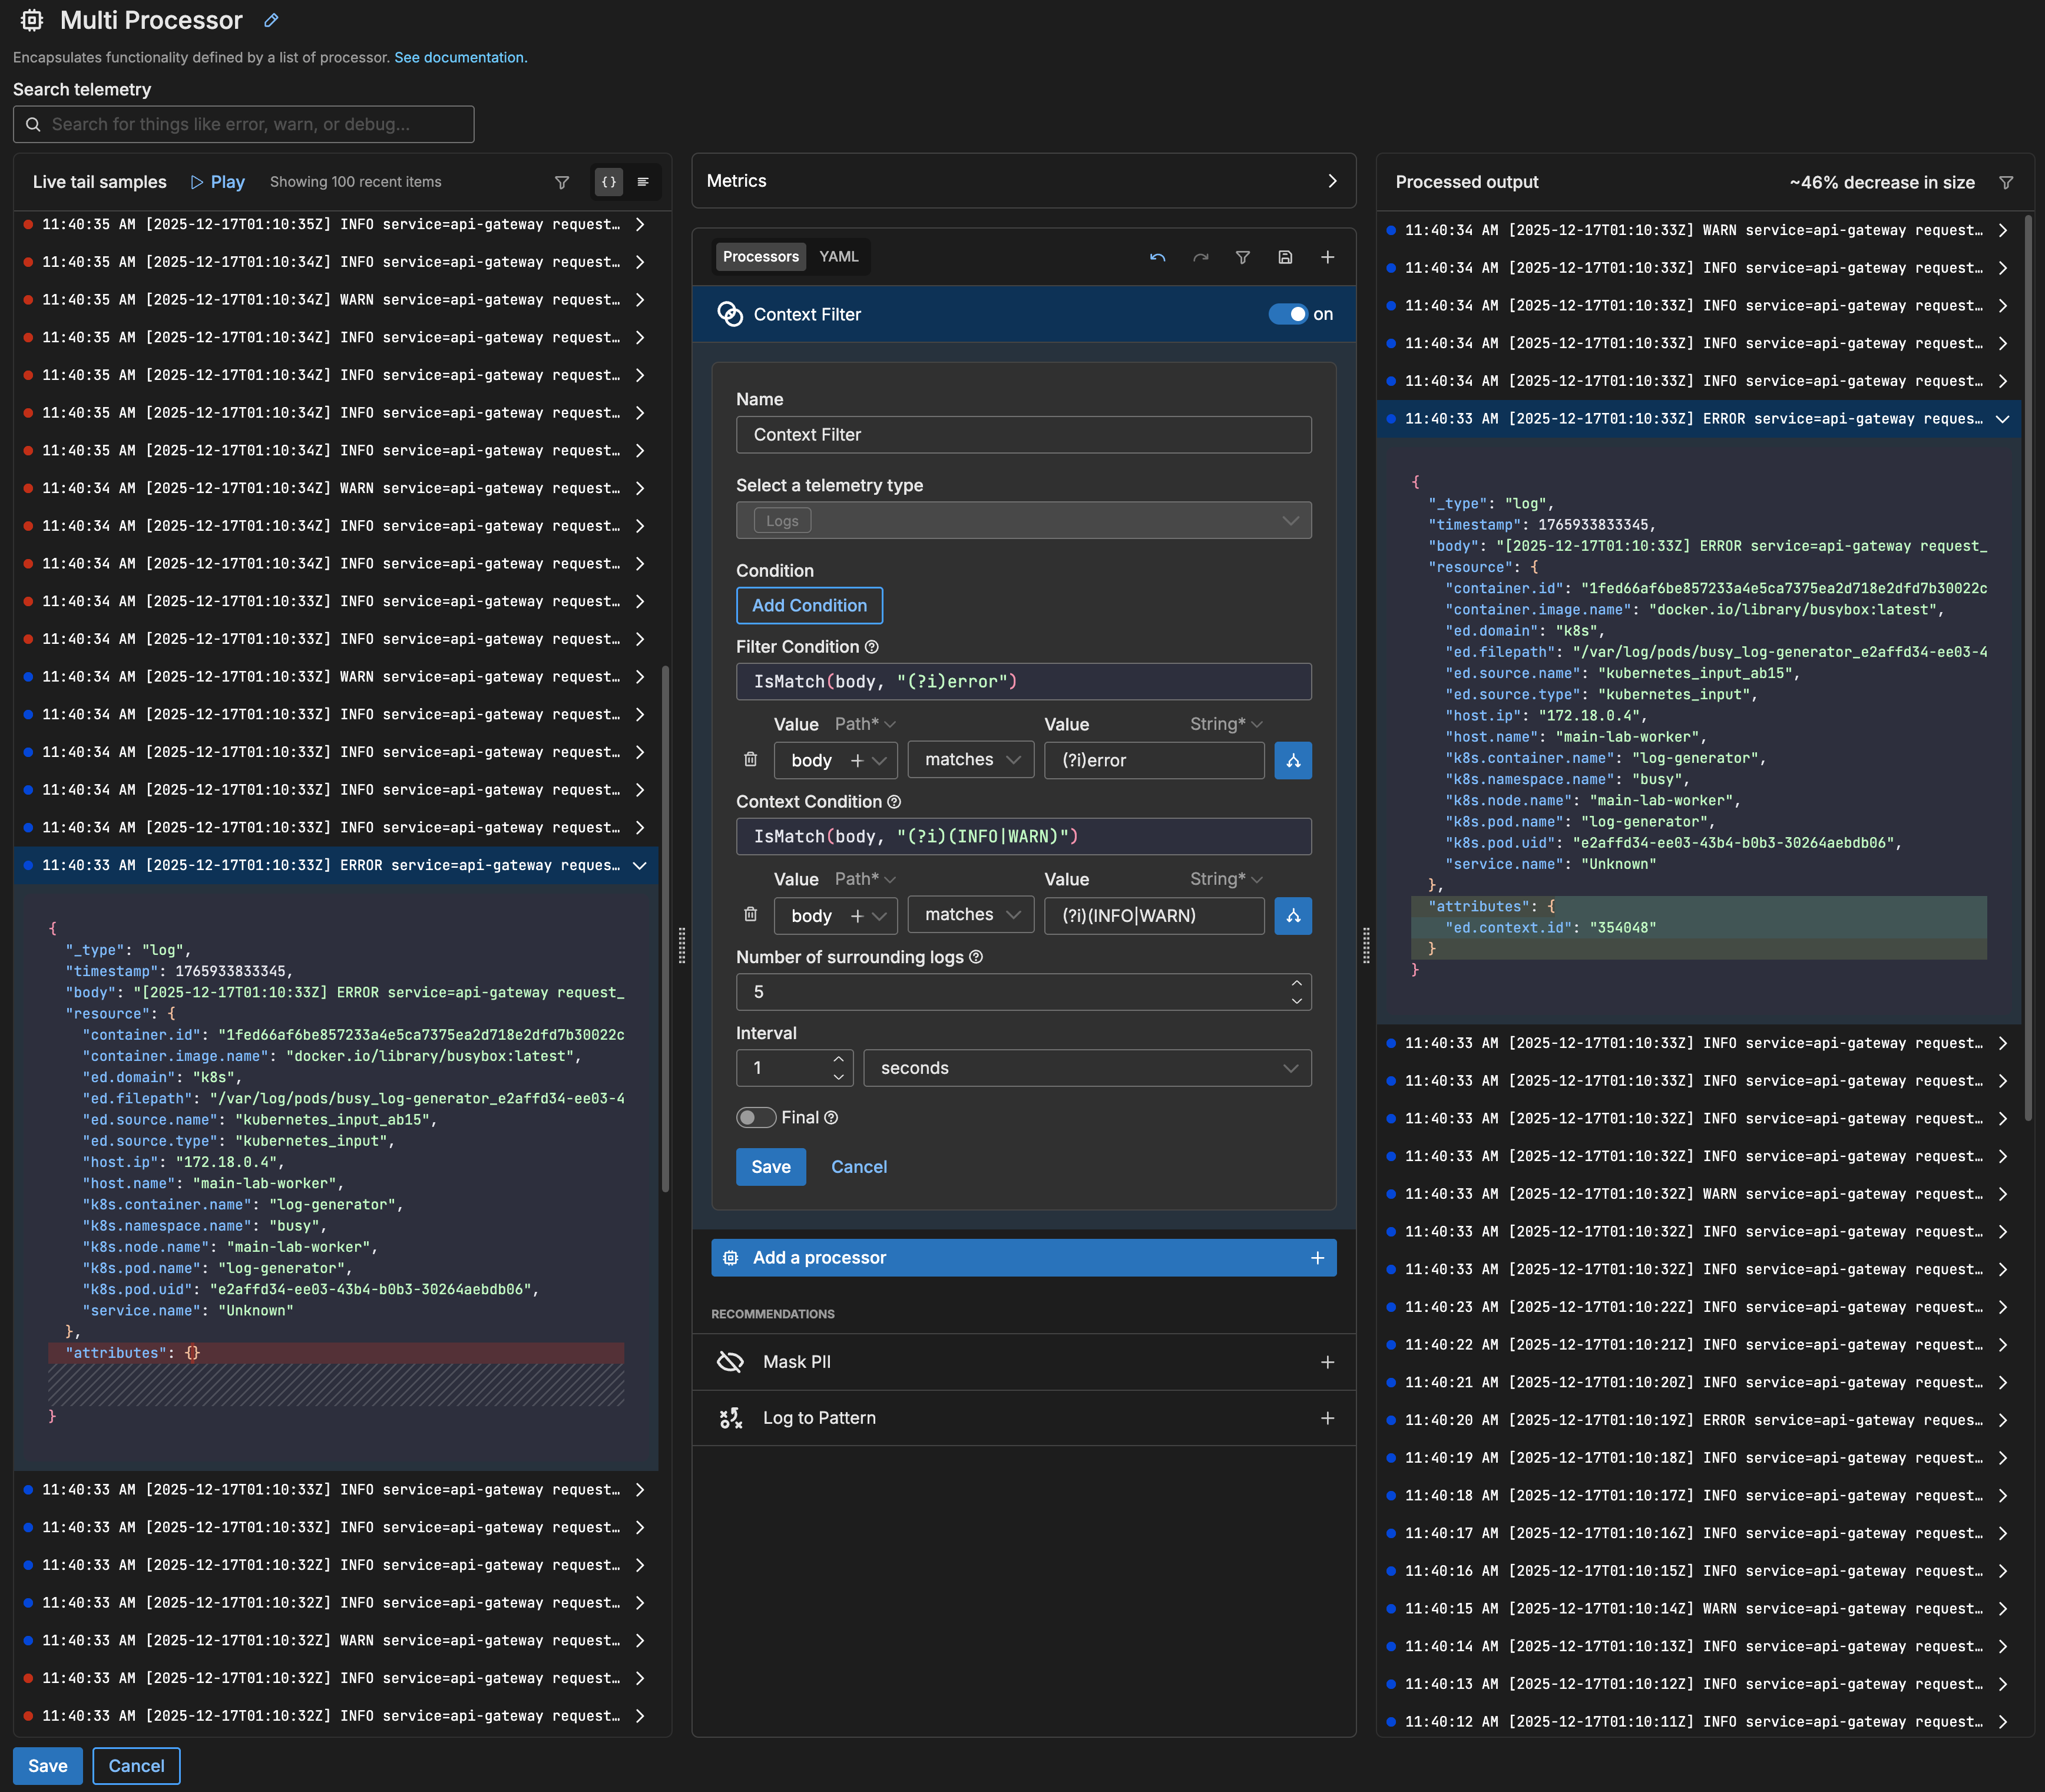Add a new processor via the plus icon

click(x=1327, y=257)
